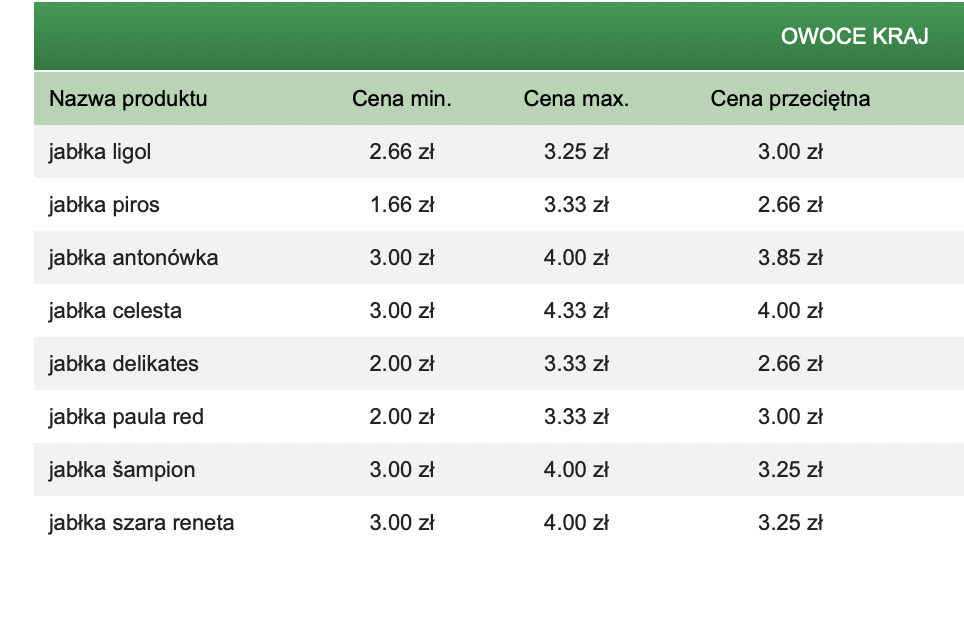Select the Cena min. column header
Screen dimensions: 964x632
pyautogui.click(x=401, y=99)
